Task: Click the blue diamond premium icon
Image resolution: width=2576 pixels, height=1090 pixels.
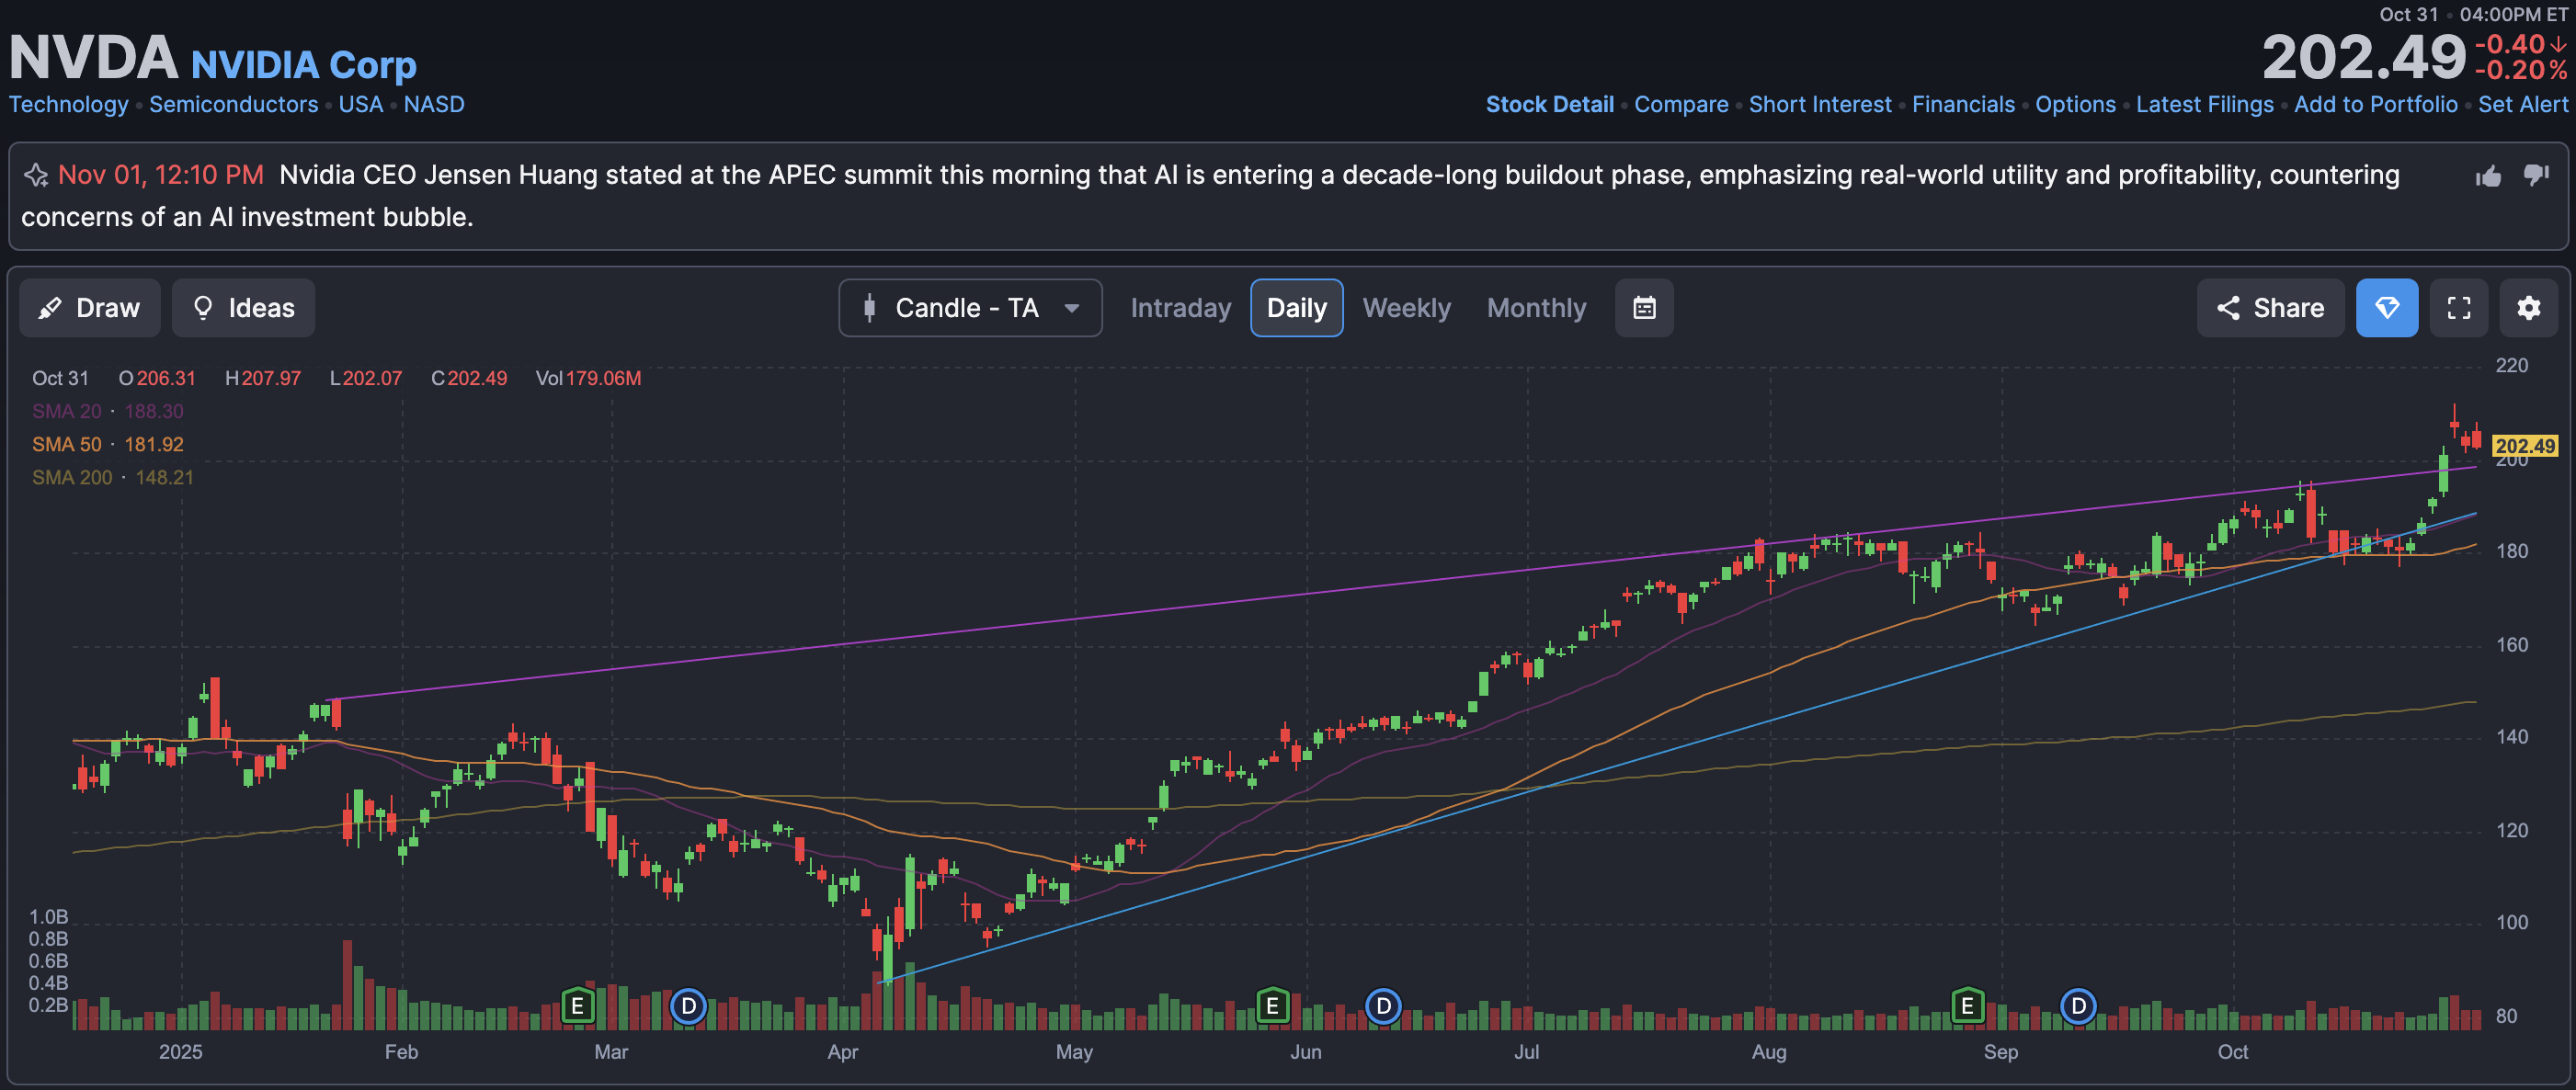Action: coord(2386,308)
